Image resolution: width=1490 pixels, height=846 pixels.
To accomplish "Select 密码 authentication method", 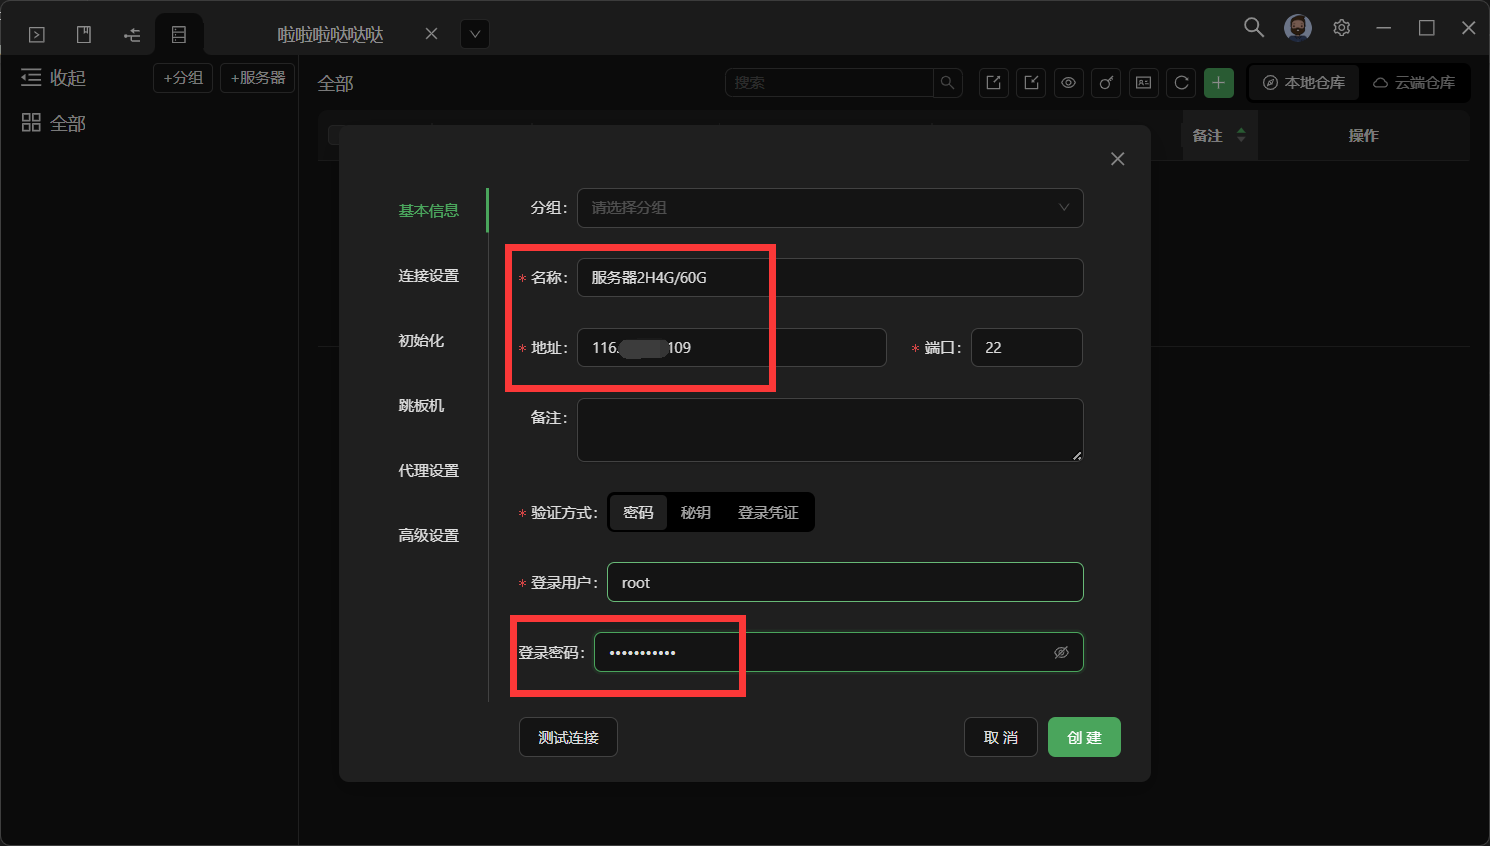I will tap(638, 513).
